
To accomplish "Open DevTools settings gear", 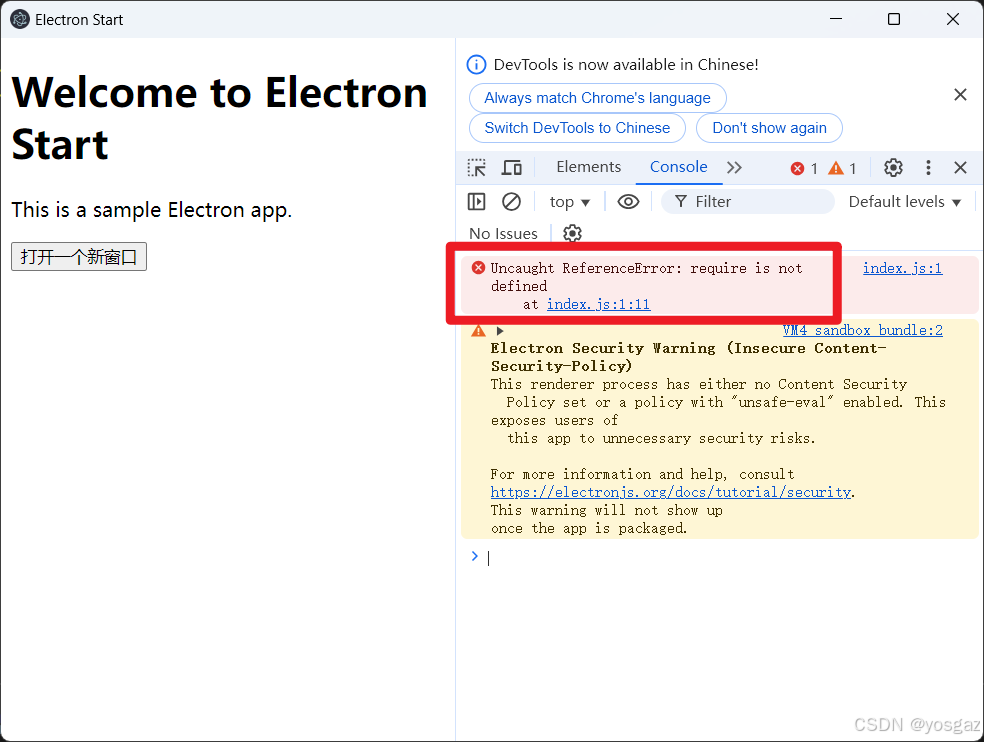I will pos(893,167).
